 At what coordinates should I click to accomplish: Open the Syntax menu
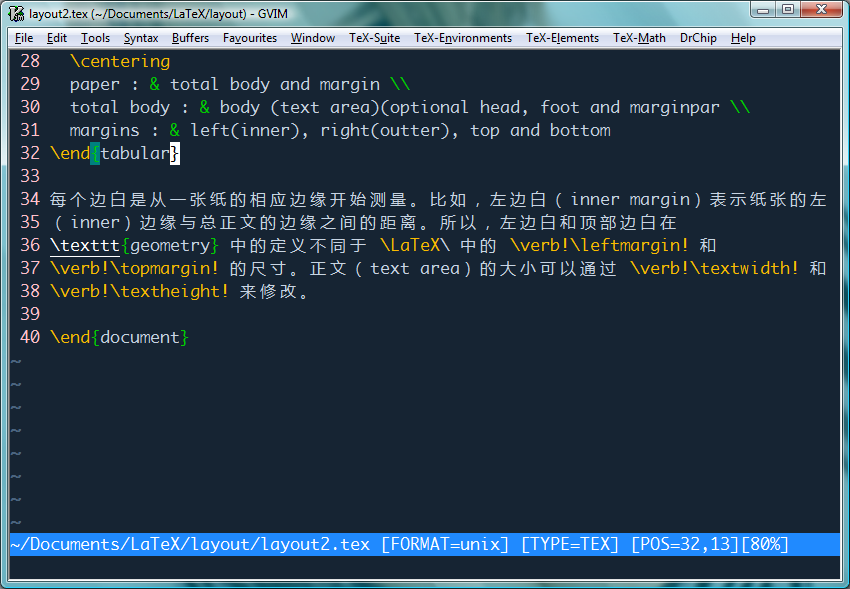[141, 38]
